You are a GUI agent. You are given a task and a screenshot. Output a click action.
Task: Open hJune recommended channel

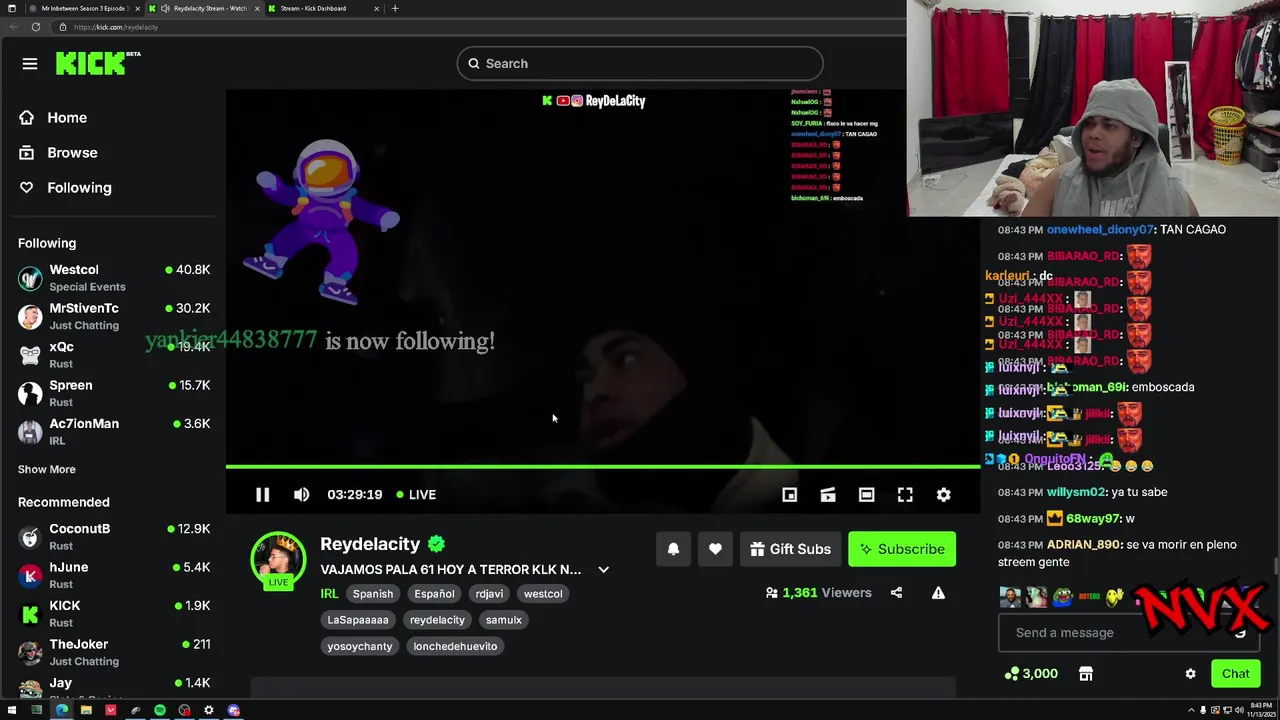coord(114,575)
